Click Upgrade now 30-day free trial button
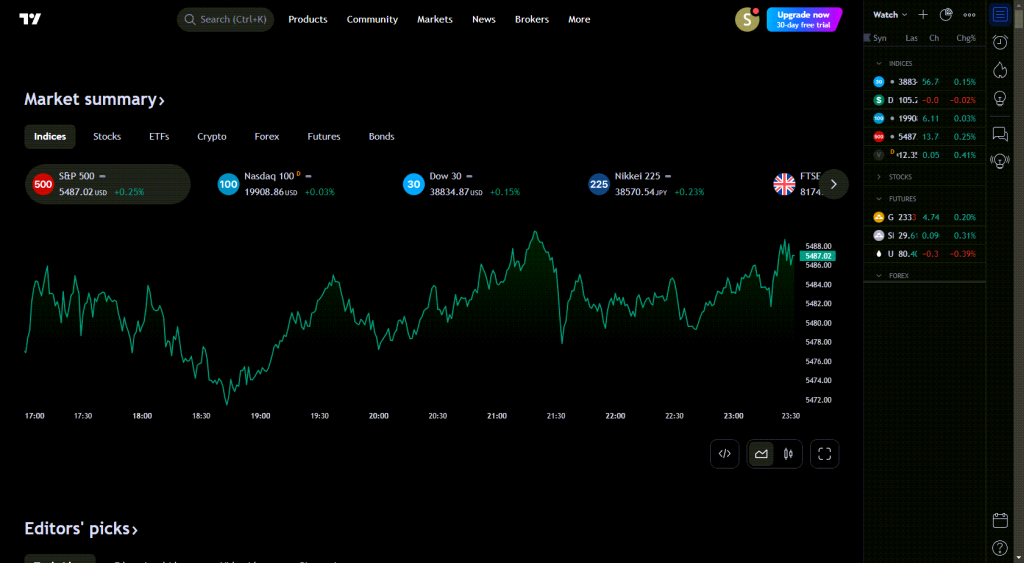 click(x=804, y=20)
